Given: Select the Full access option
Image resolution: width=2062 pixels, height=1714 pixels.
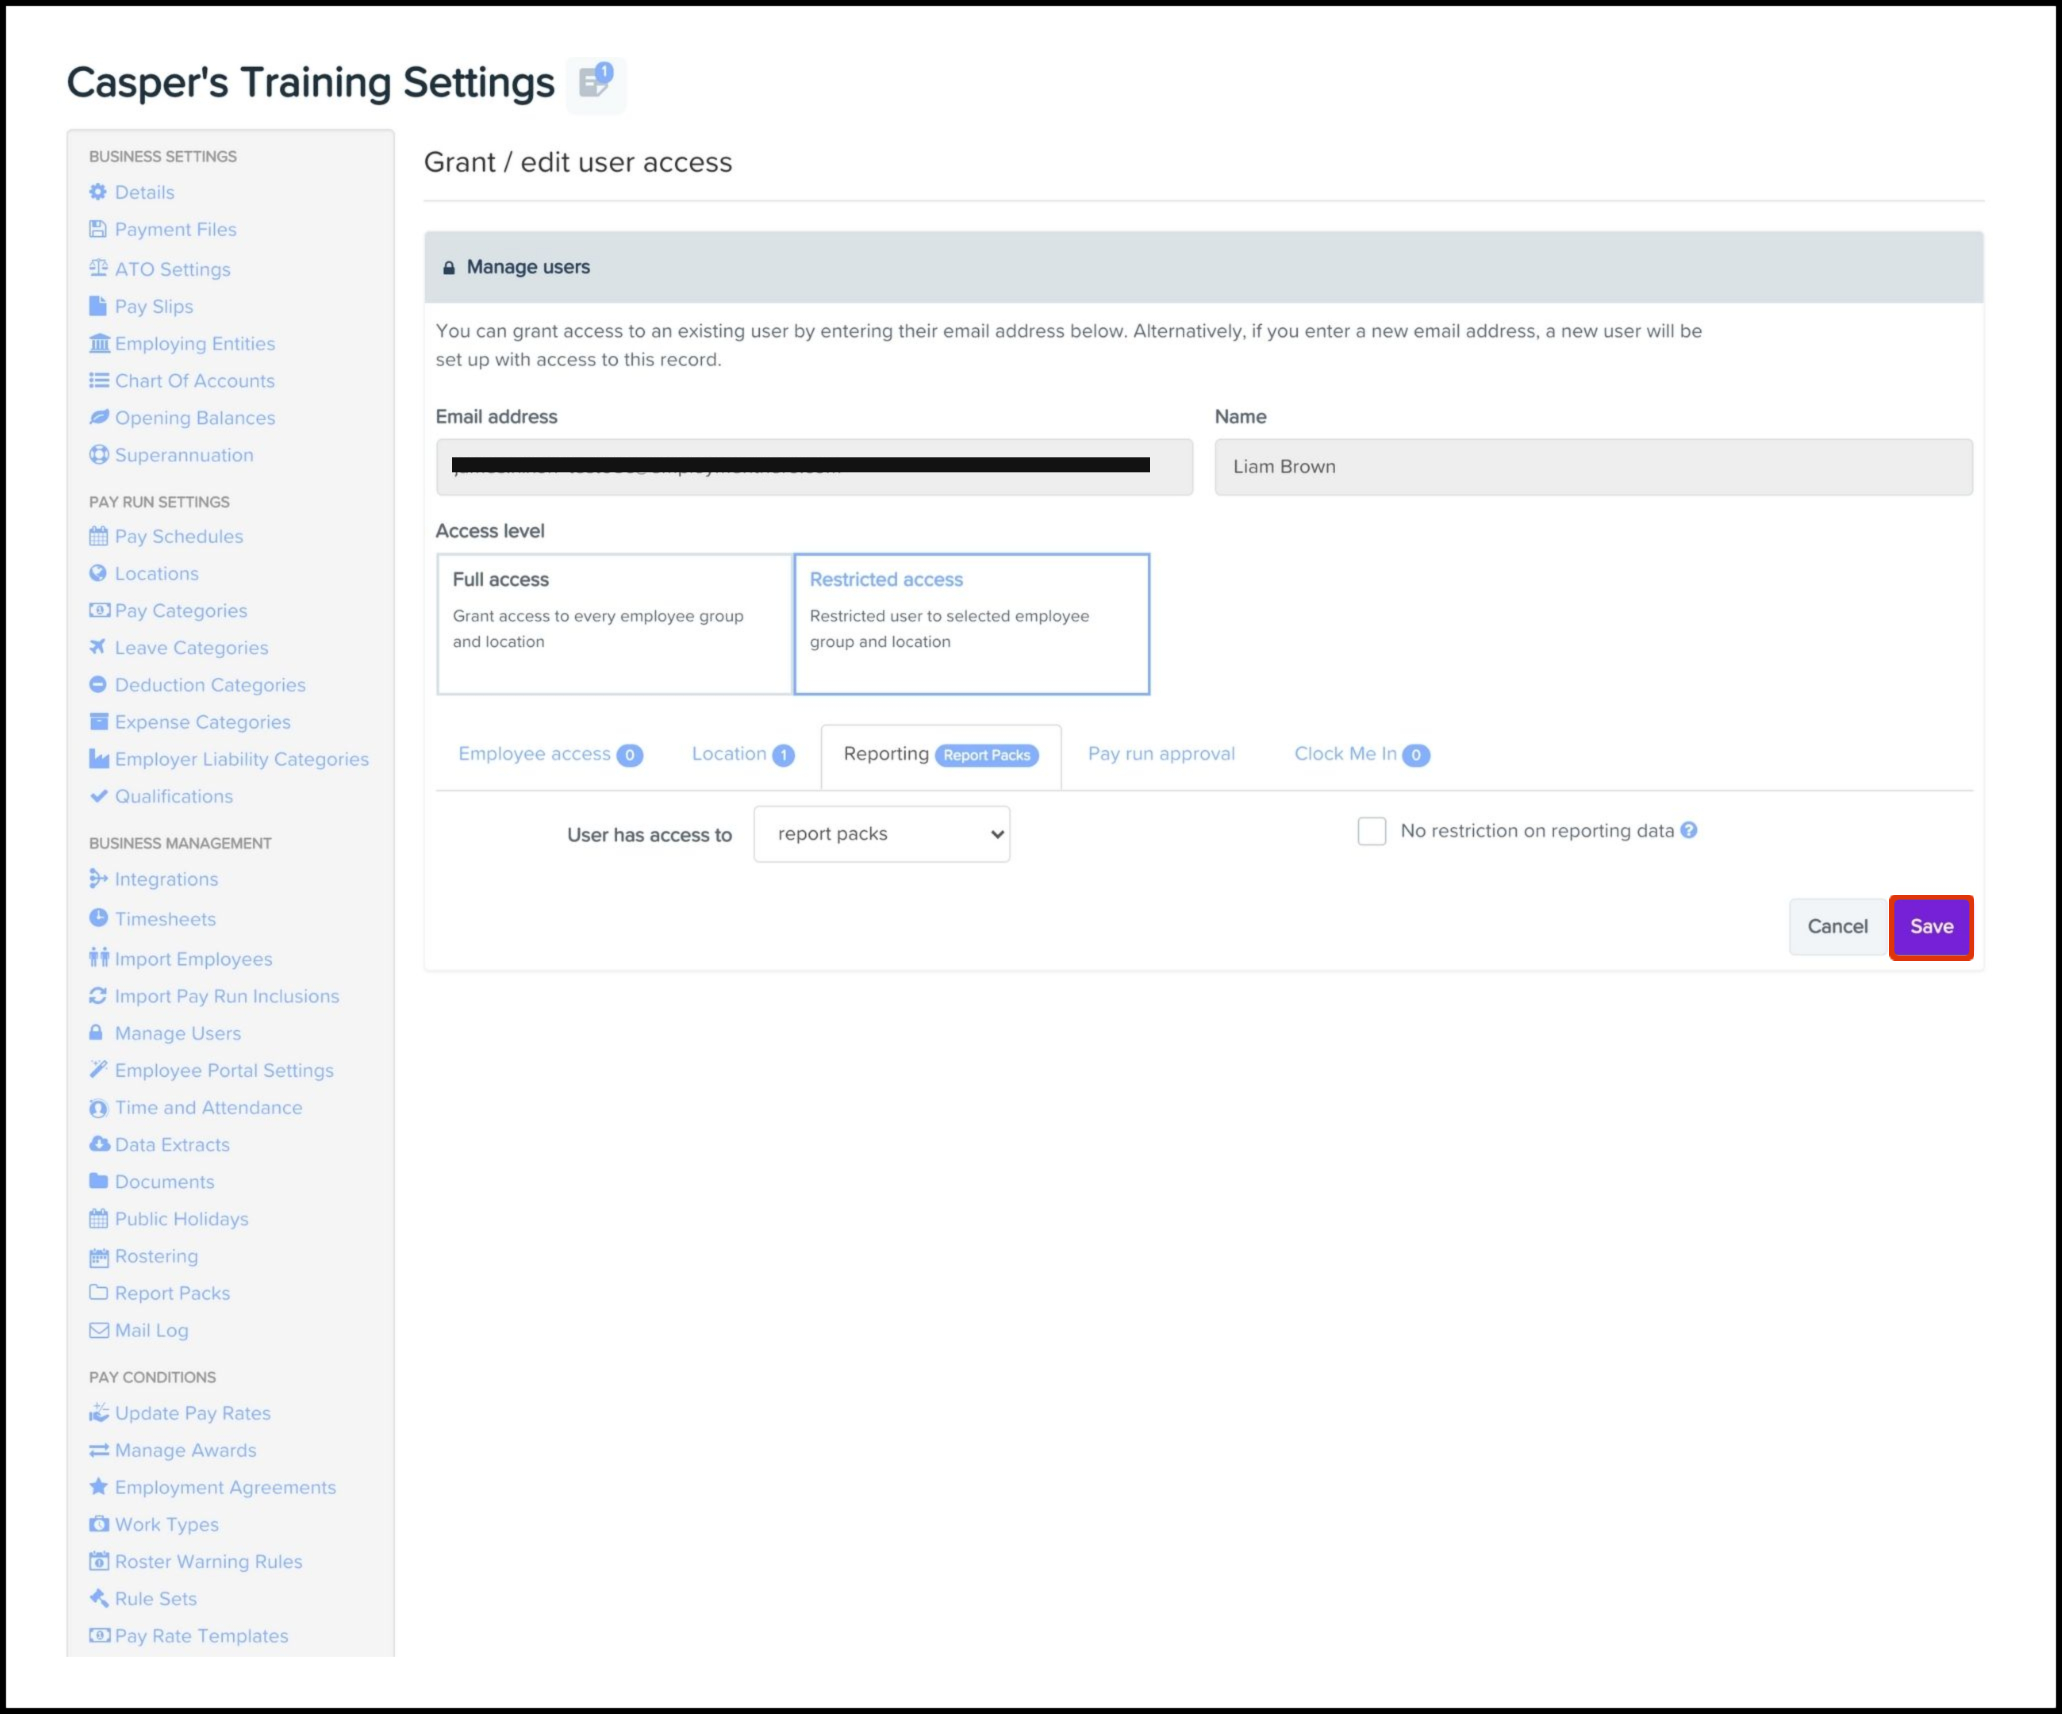Looking at the screenshot, I should (614, 623).
